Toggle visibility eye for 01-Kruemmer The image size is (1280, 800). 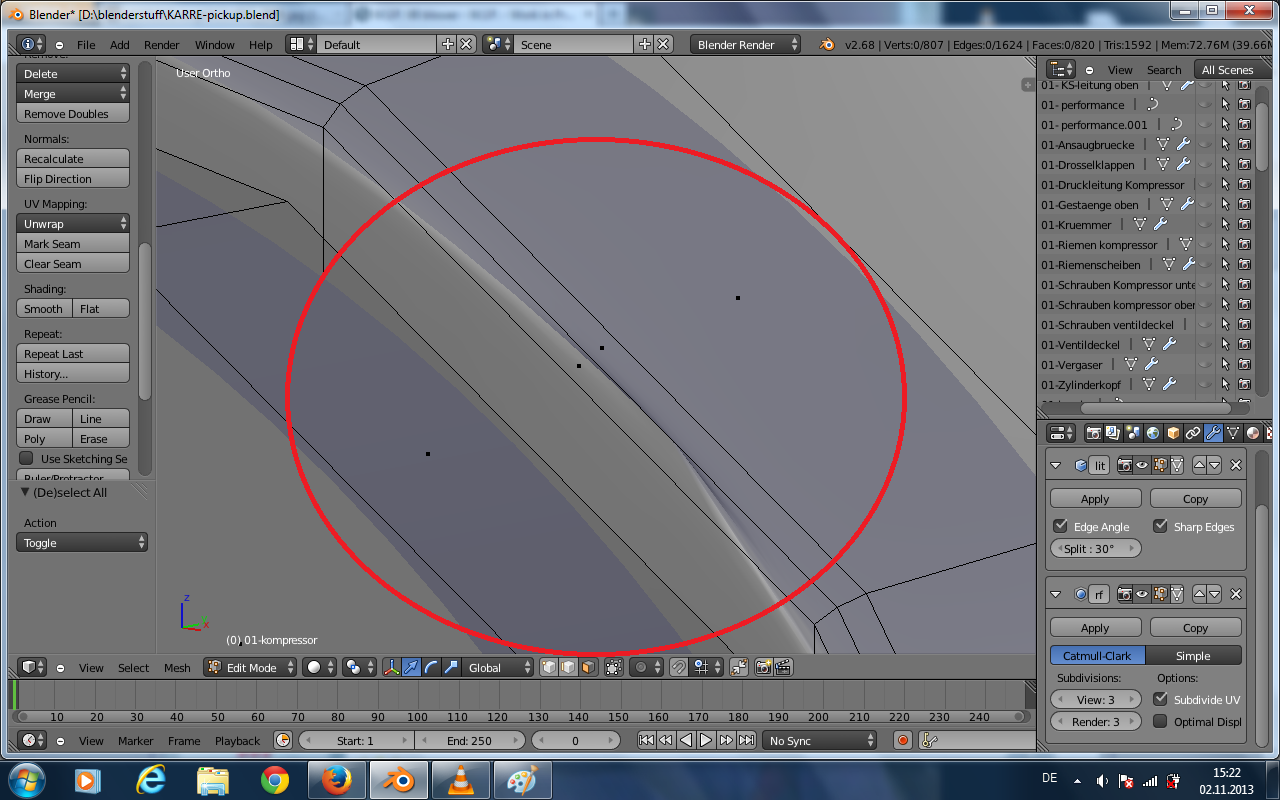(x=1205, y=224)
